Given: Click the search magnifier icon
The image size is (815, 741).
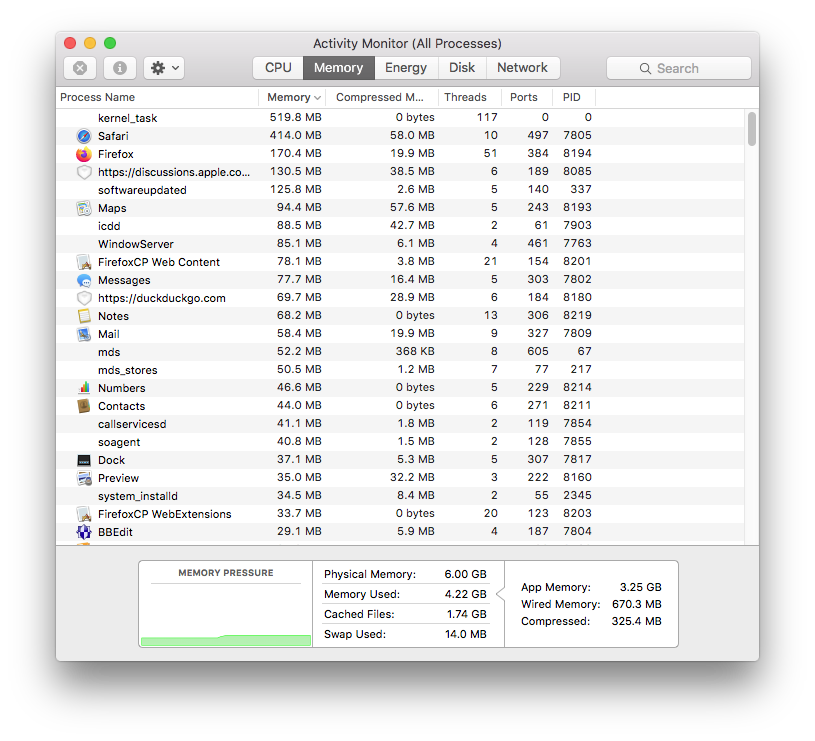Looking at the screenshot, I should (x=645, y=69).
